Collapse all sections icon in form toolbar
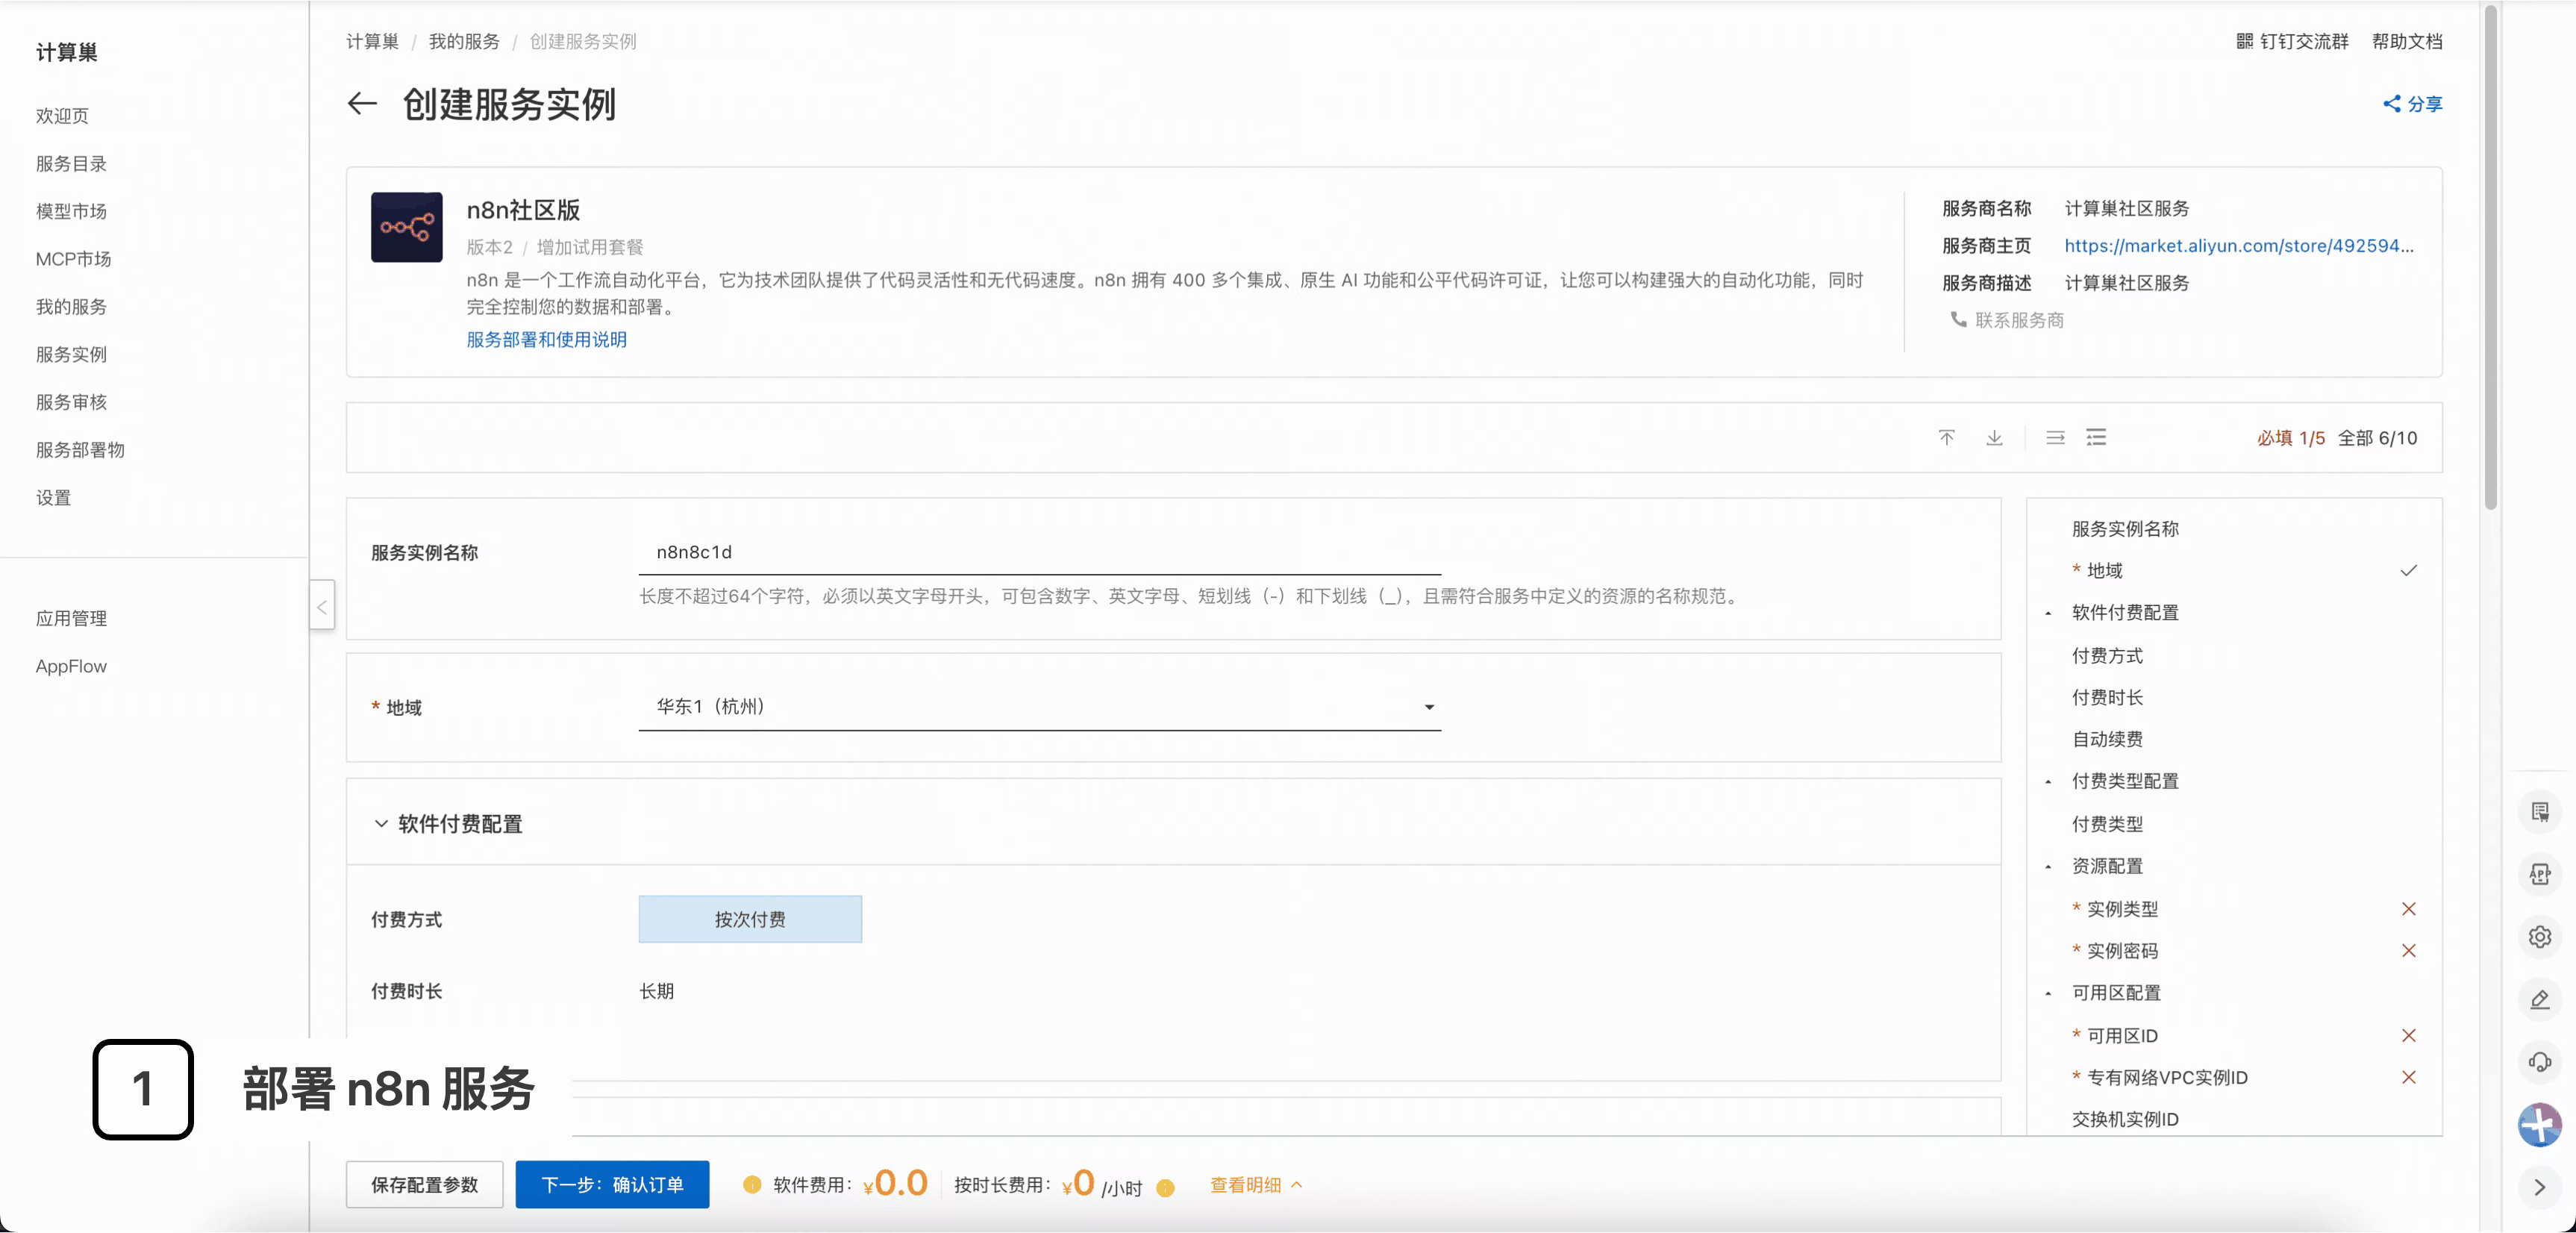The height and width of the screenshot is (1233, 2576). pyautogui.click(x=2055, y=438)
